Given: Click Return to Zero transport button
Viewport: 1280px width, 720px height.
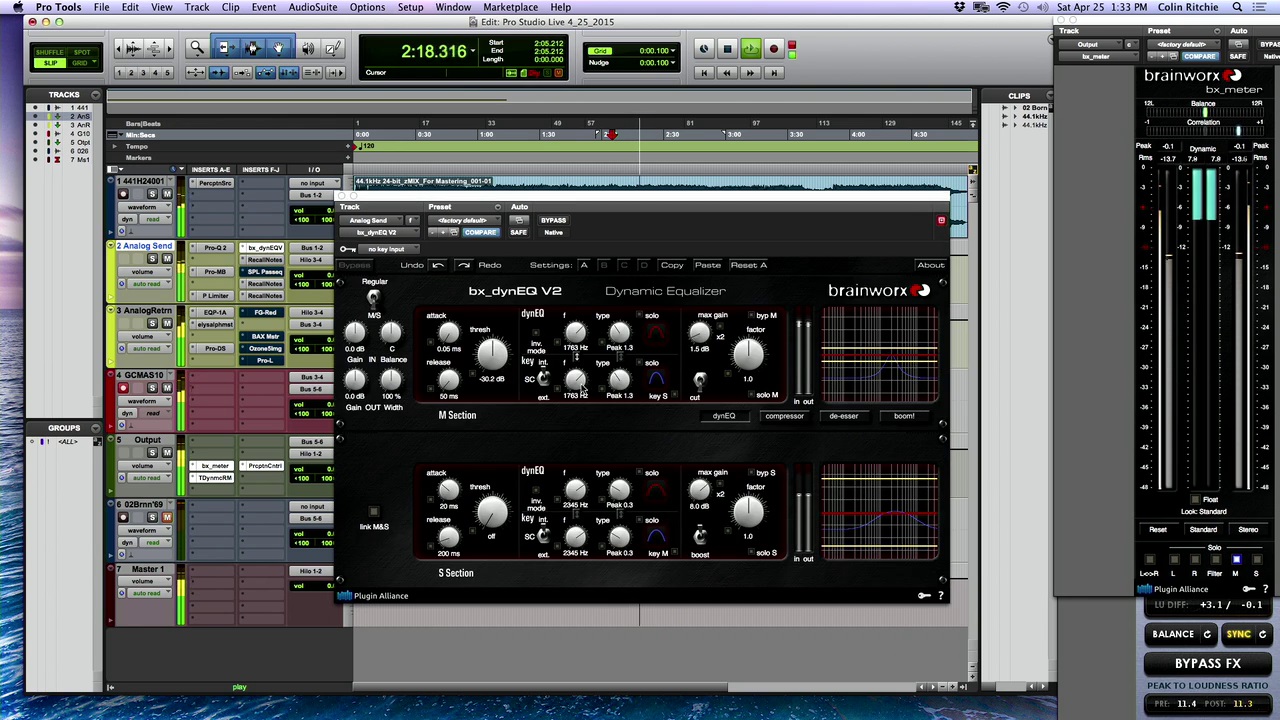Looking at the screenshot, I should 704,72.
